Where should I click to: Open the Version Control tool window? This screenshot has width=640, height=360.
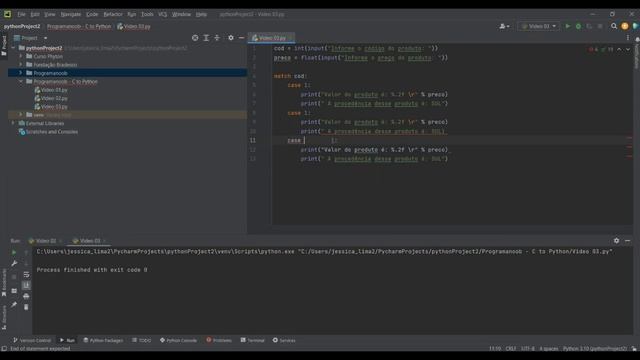32,340
